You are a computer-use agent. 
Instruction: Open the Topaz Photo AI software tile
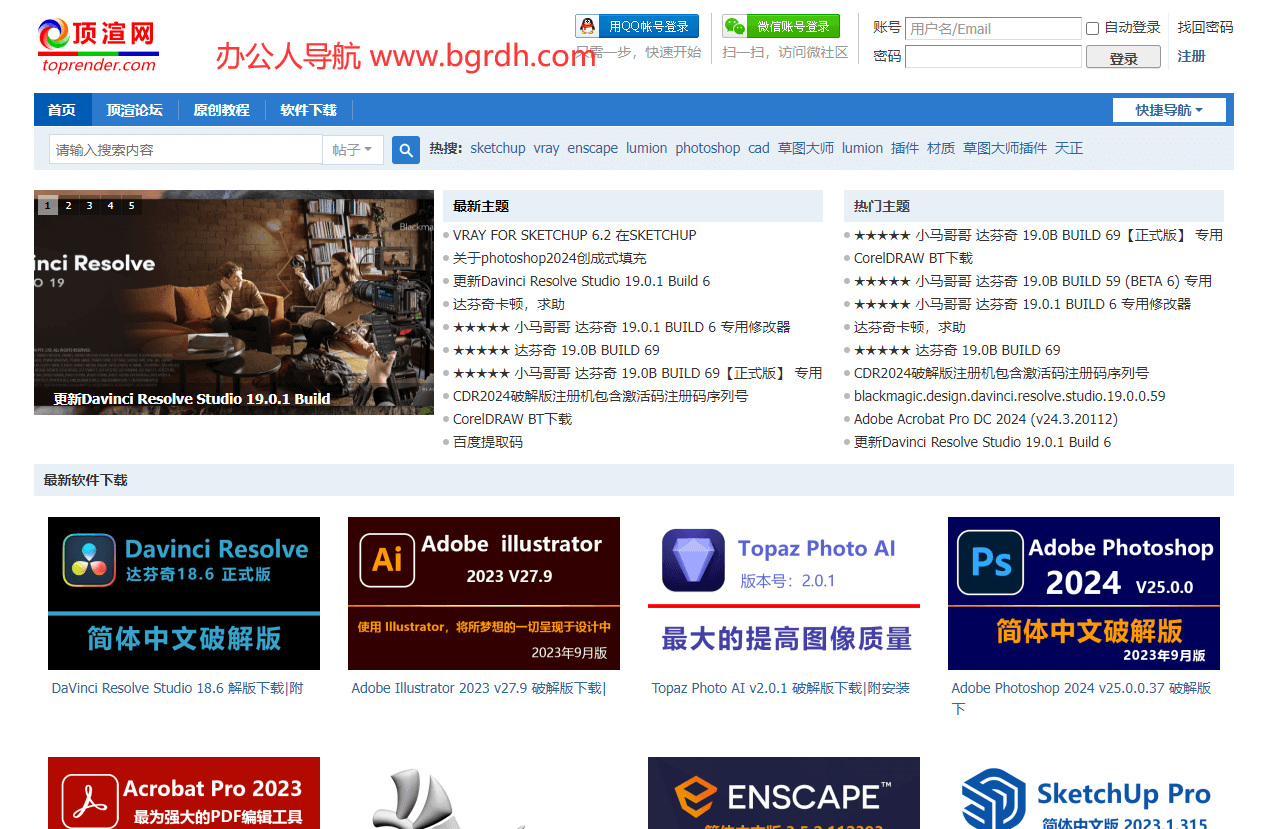click(x=783, y=593)
